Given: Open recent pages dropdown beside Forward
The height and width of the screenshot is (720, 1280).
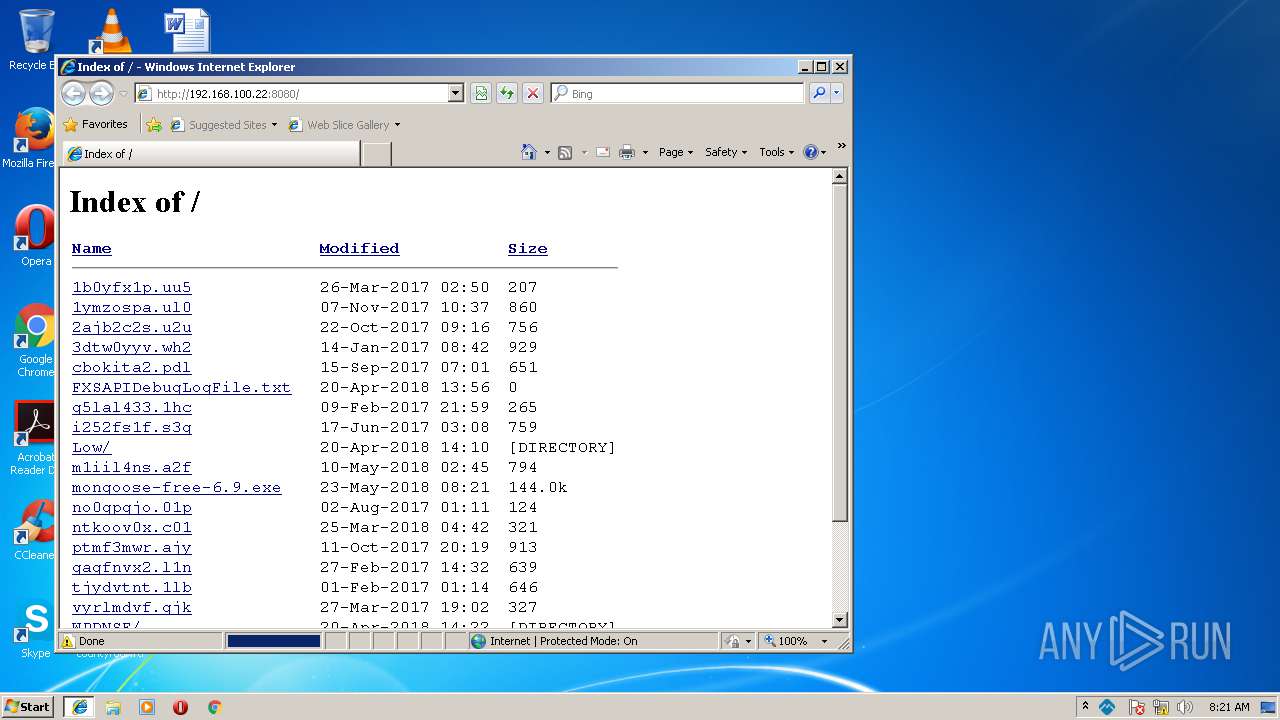Looking at the screenshot, I should point(123,94).
